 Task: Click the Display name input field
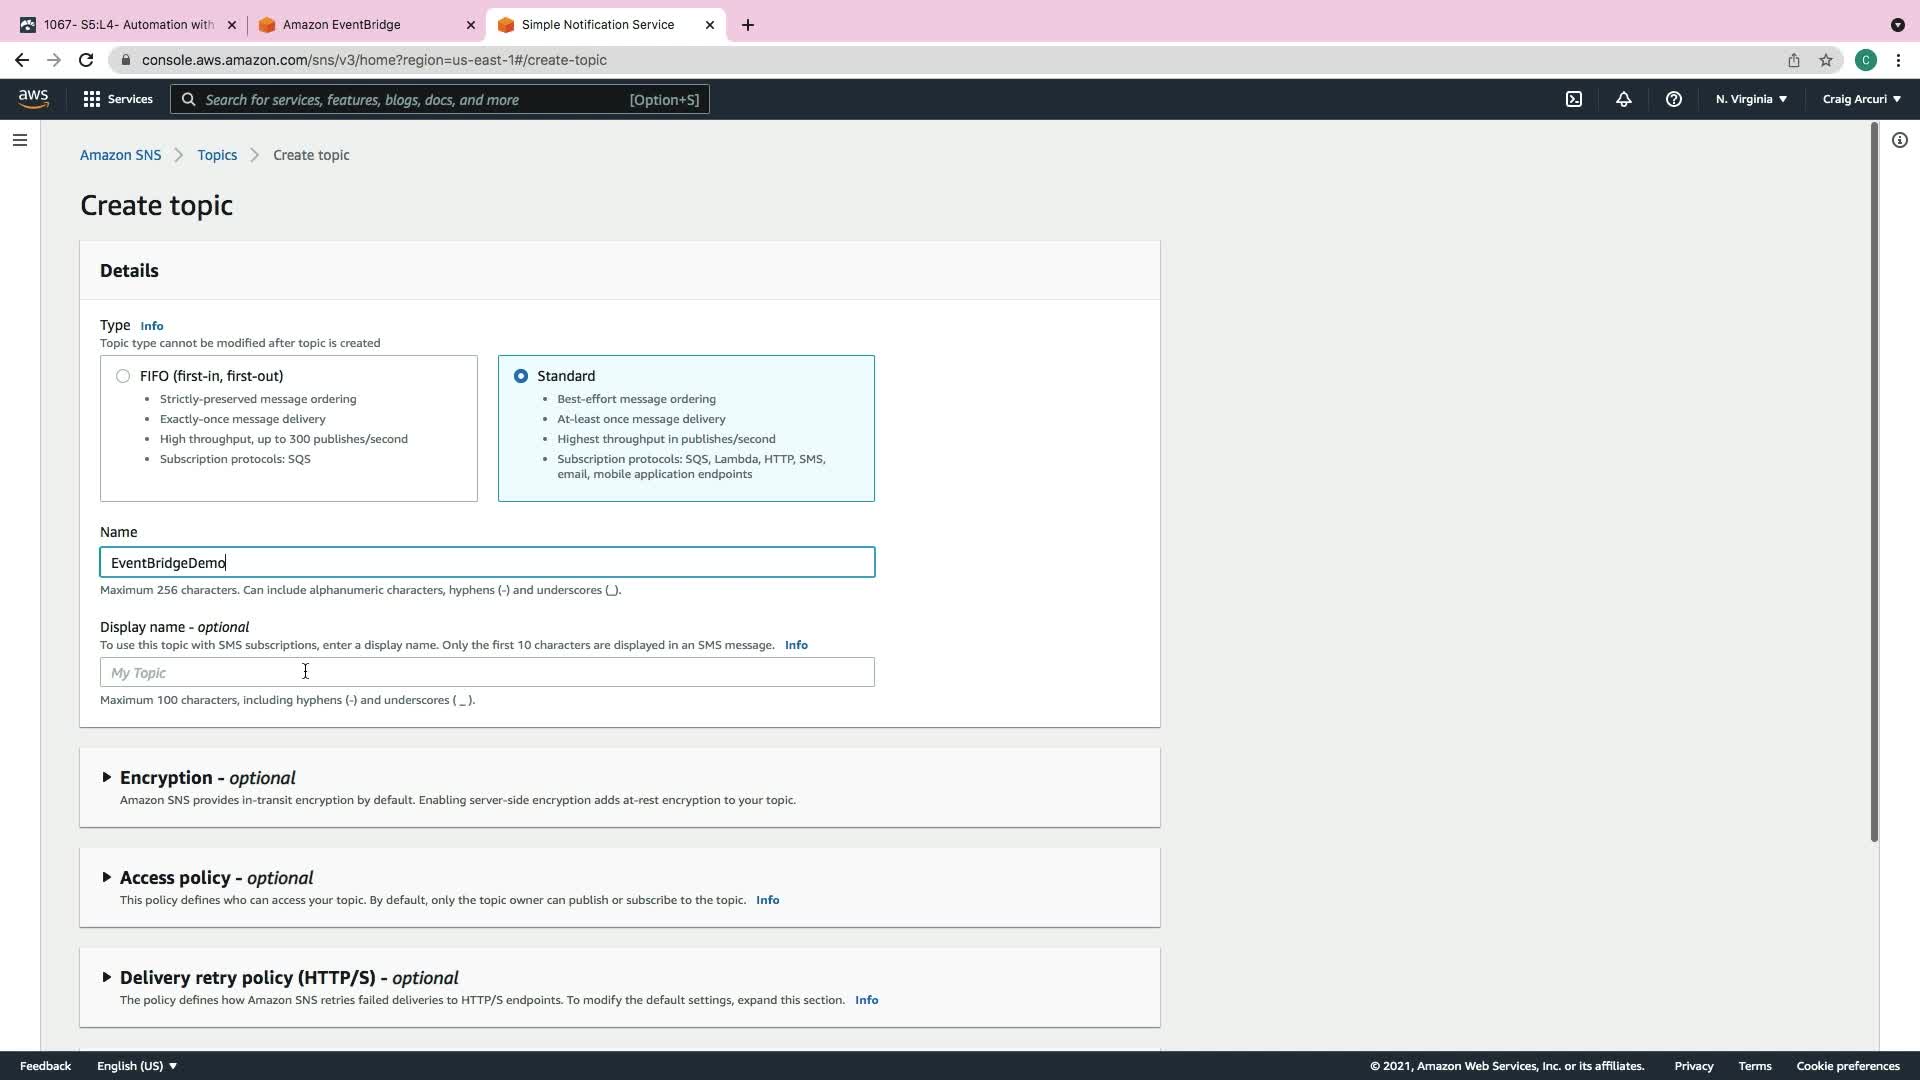pyautogui.click(x=487, y=672)
